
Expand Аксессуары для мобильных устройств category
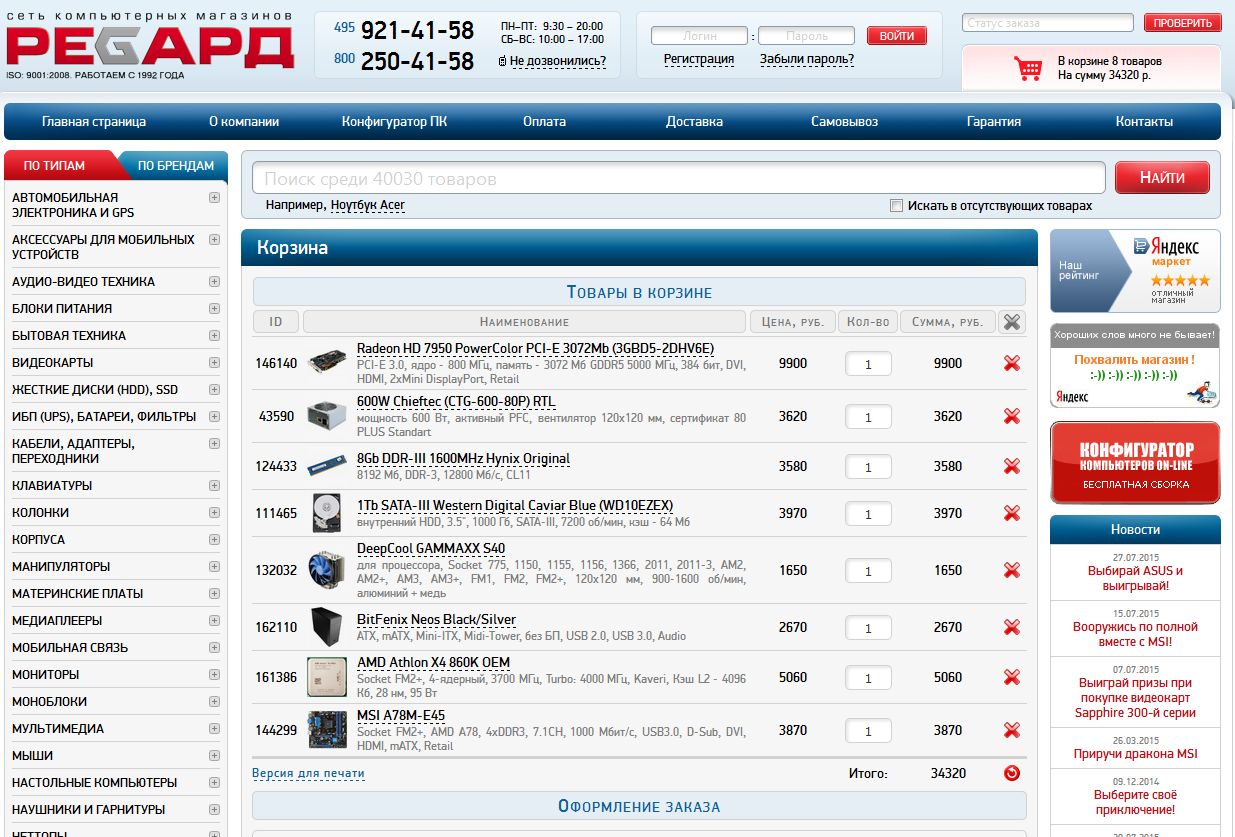[x=214, y=239]
